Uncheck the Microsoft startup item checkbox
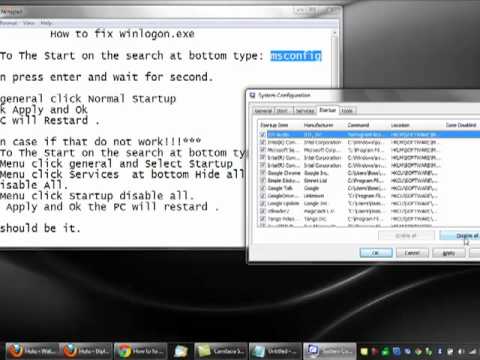Image resolution: width=480 pixels, height=360 pixels. click(263, 150)
